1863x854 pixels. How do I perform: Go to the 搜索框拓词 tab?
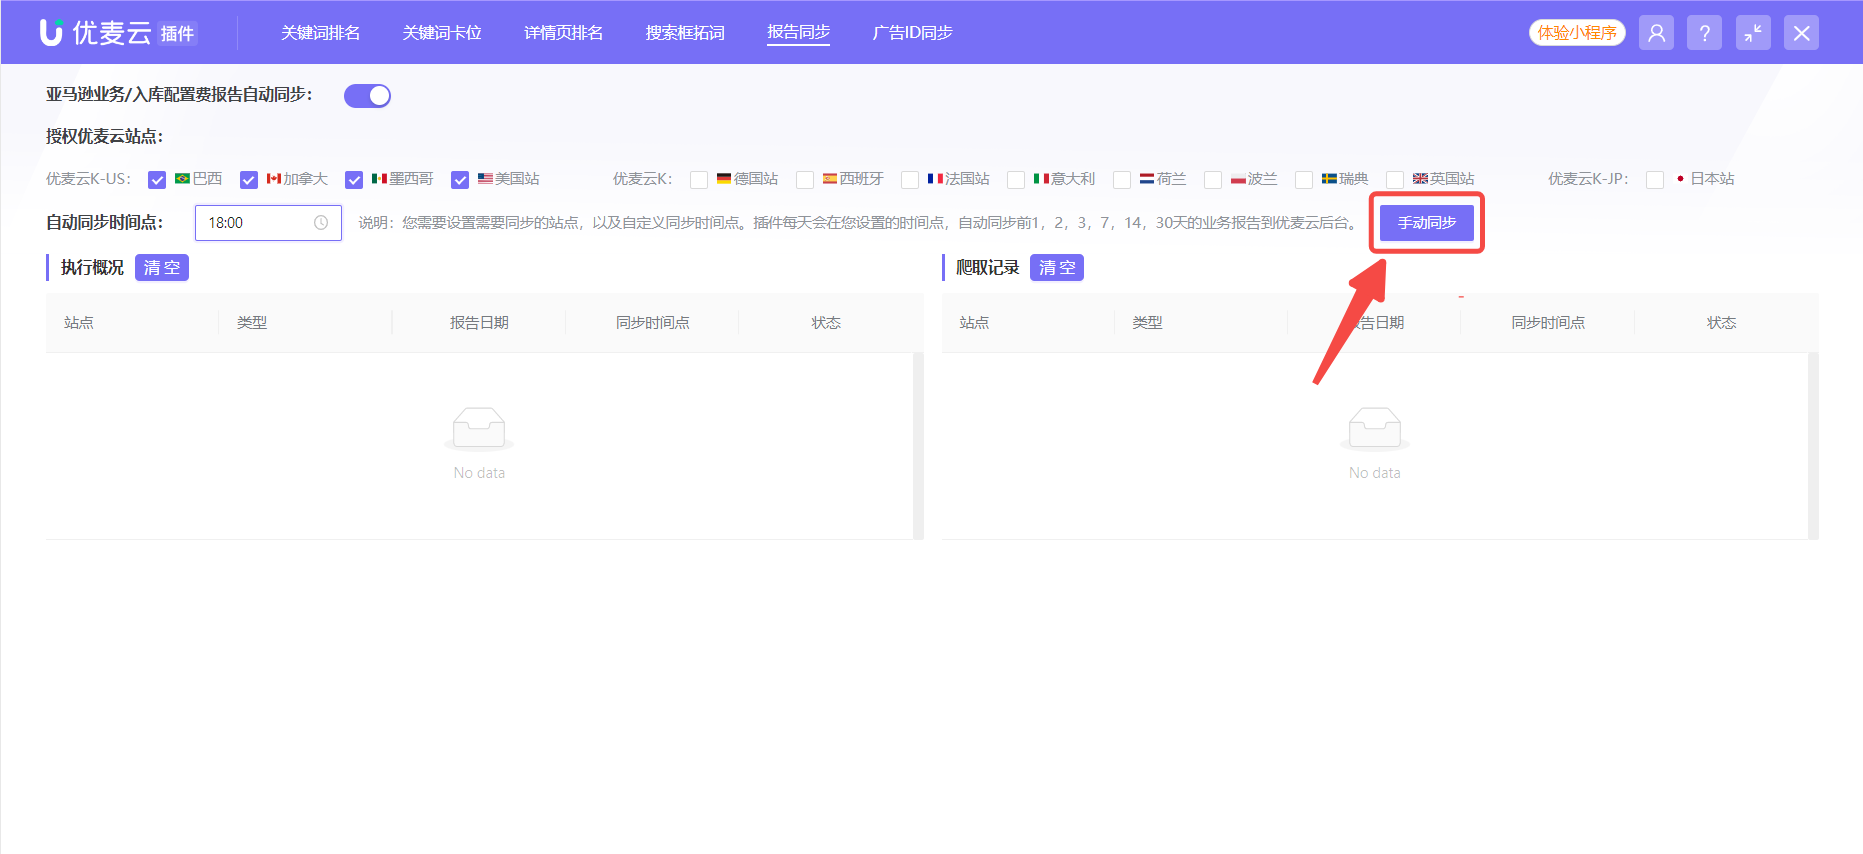click(685, 33)
